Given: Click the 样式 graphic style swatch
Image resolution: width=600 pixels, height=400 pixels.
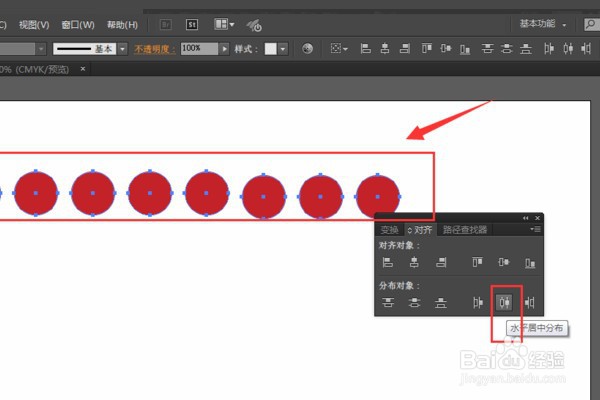Looking at the screenshot, I should click(x=271, y=49).
